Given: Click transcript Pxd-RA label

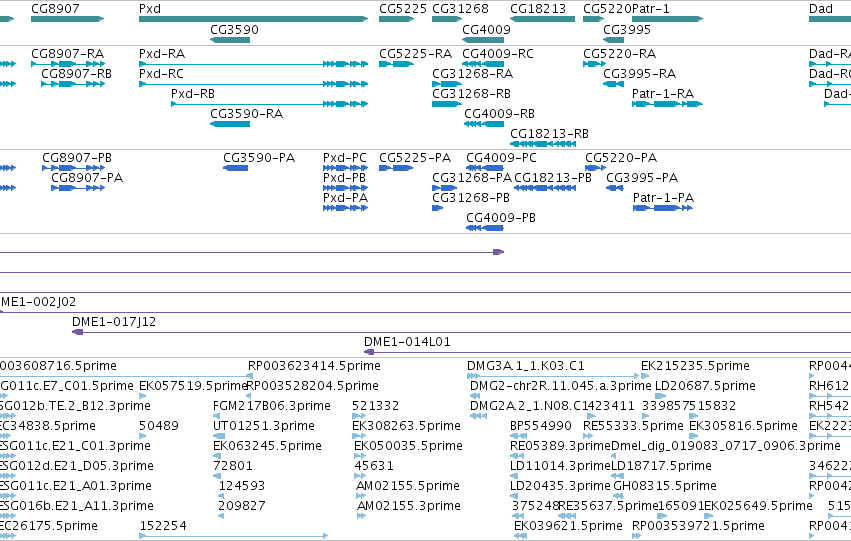Looking at the screenshot, I should coord(162,54).
